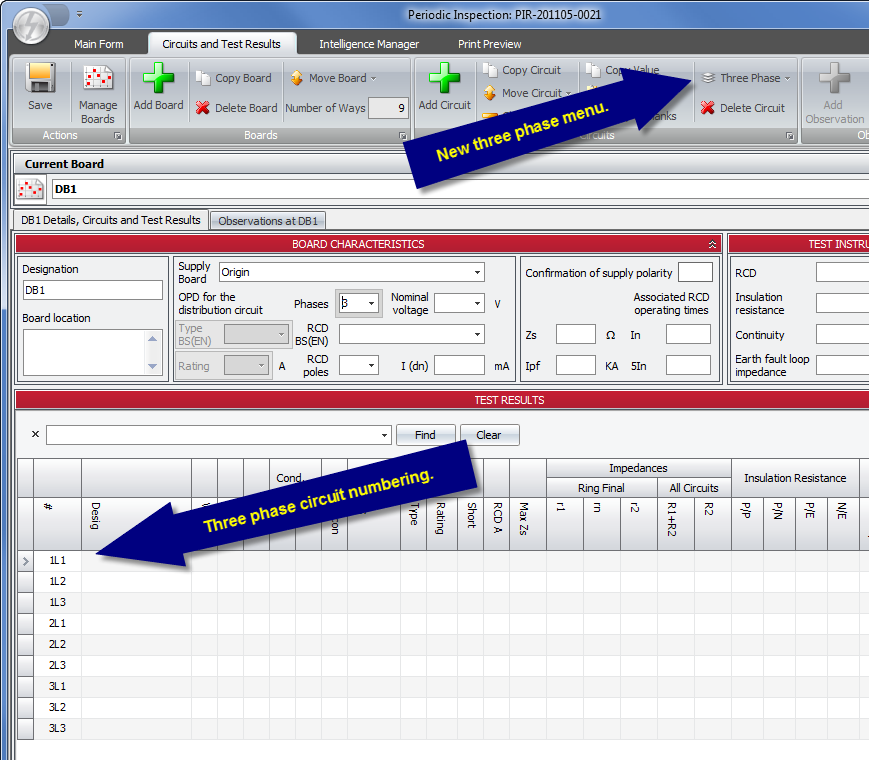Screen dimensions: 869x760
Task: Click the Delete Circuit icon
Action: pos(708,108)
